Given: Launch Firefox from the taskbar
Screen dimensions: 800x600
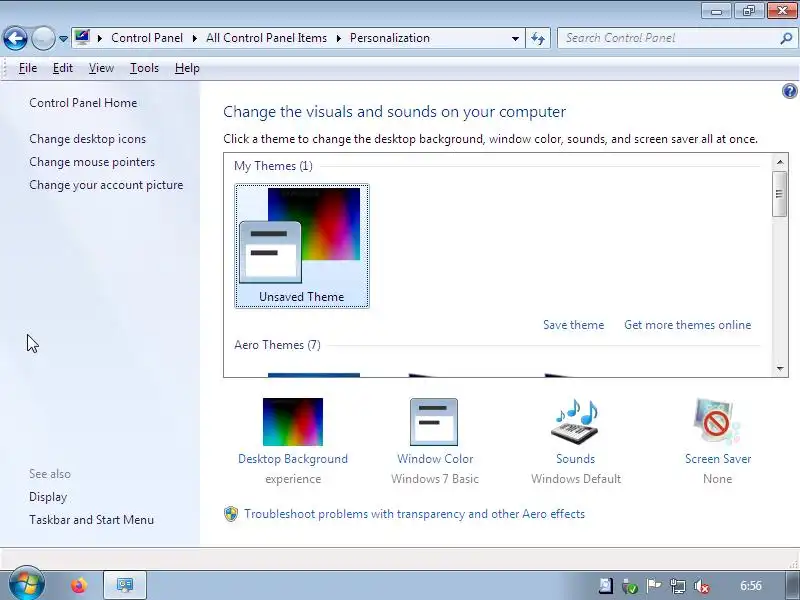Looking at the screenshot, I should [79, 585].
